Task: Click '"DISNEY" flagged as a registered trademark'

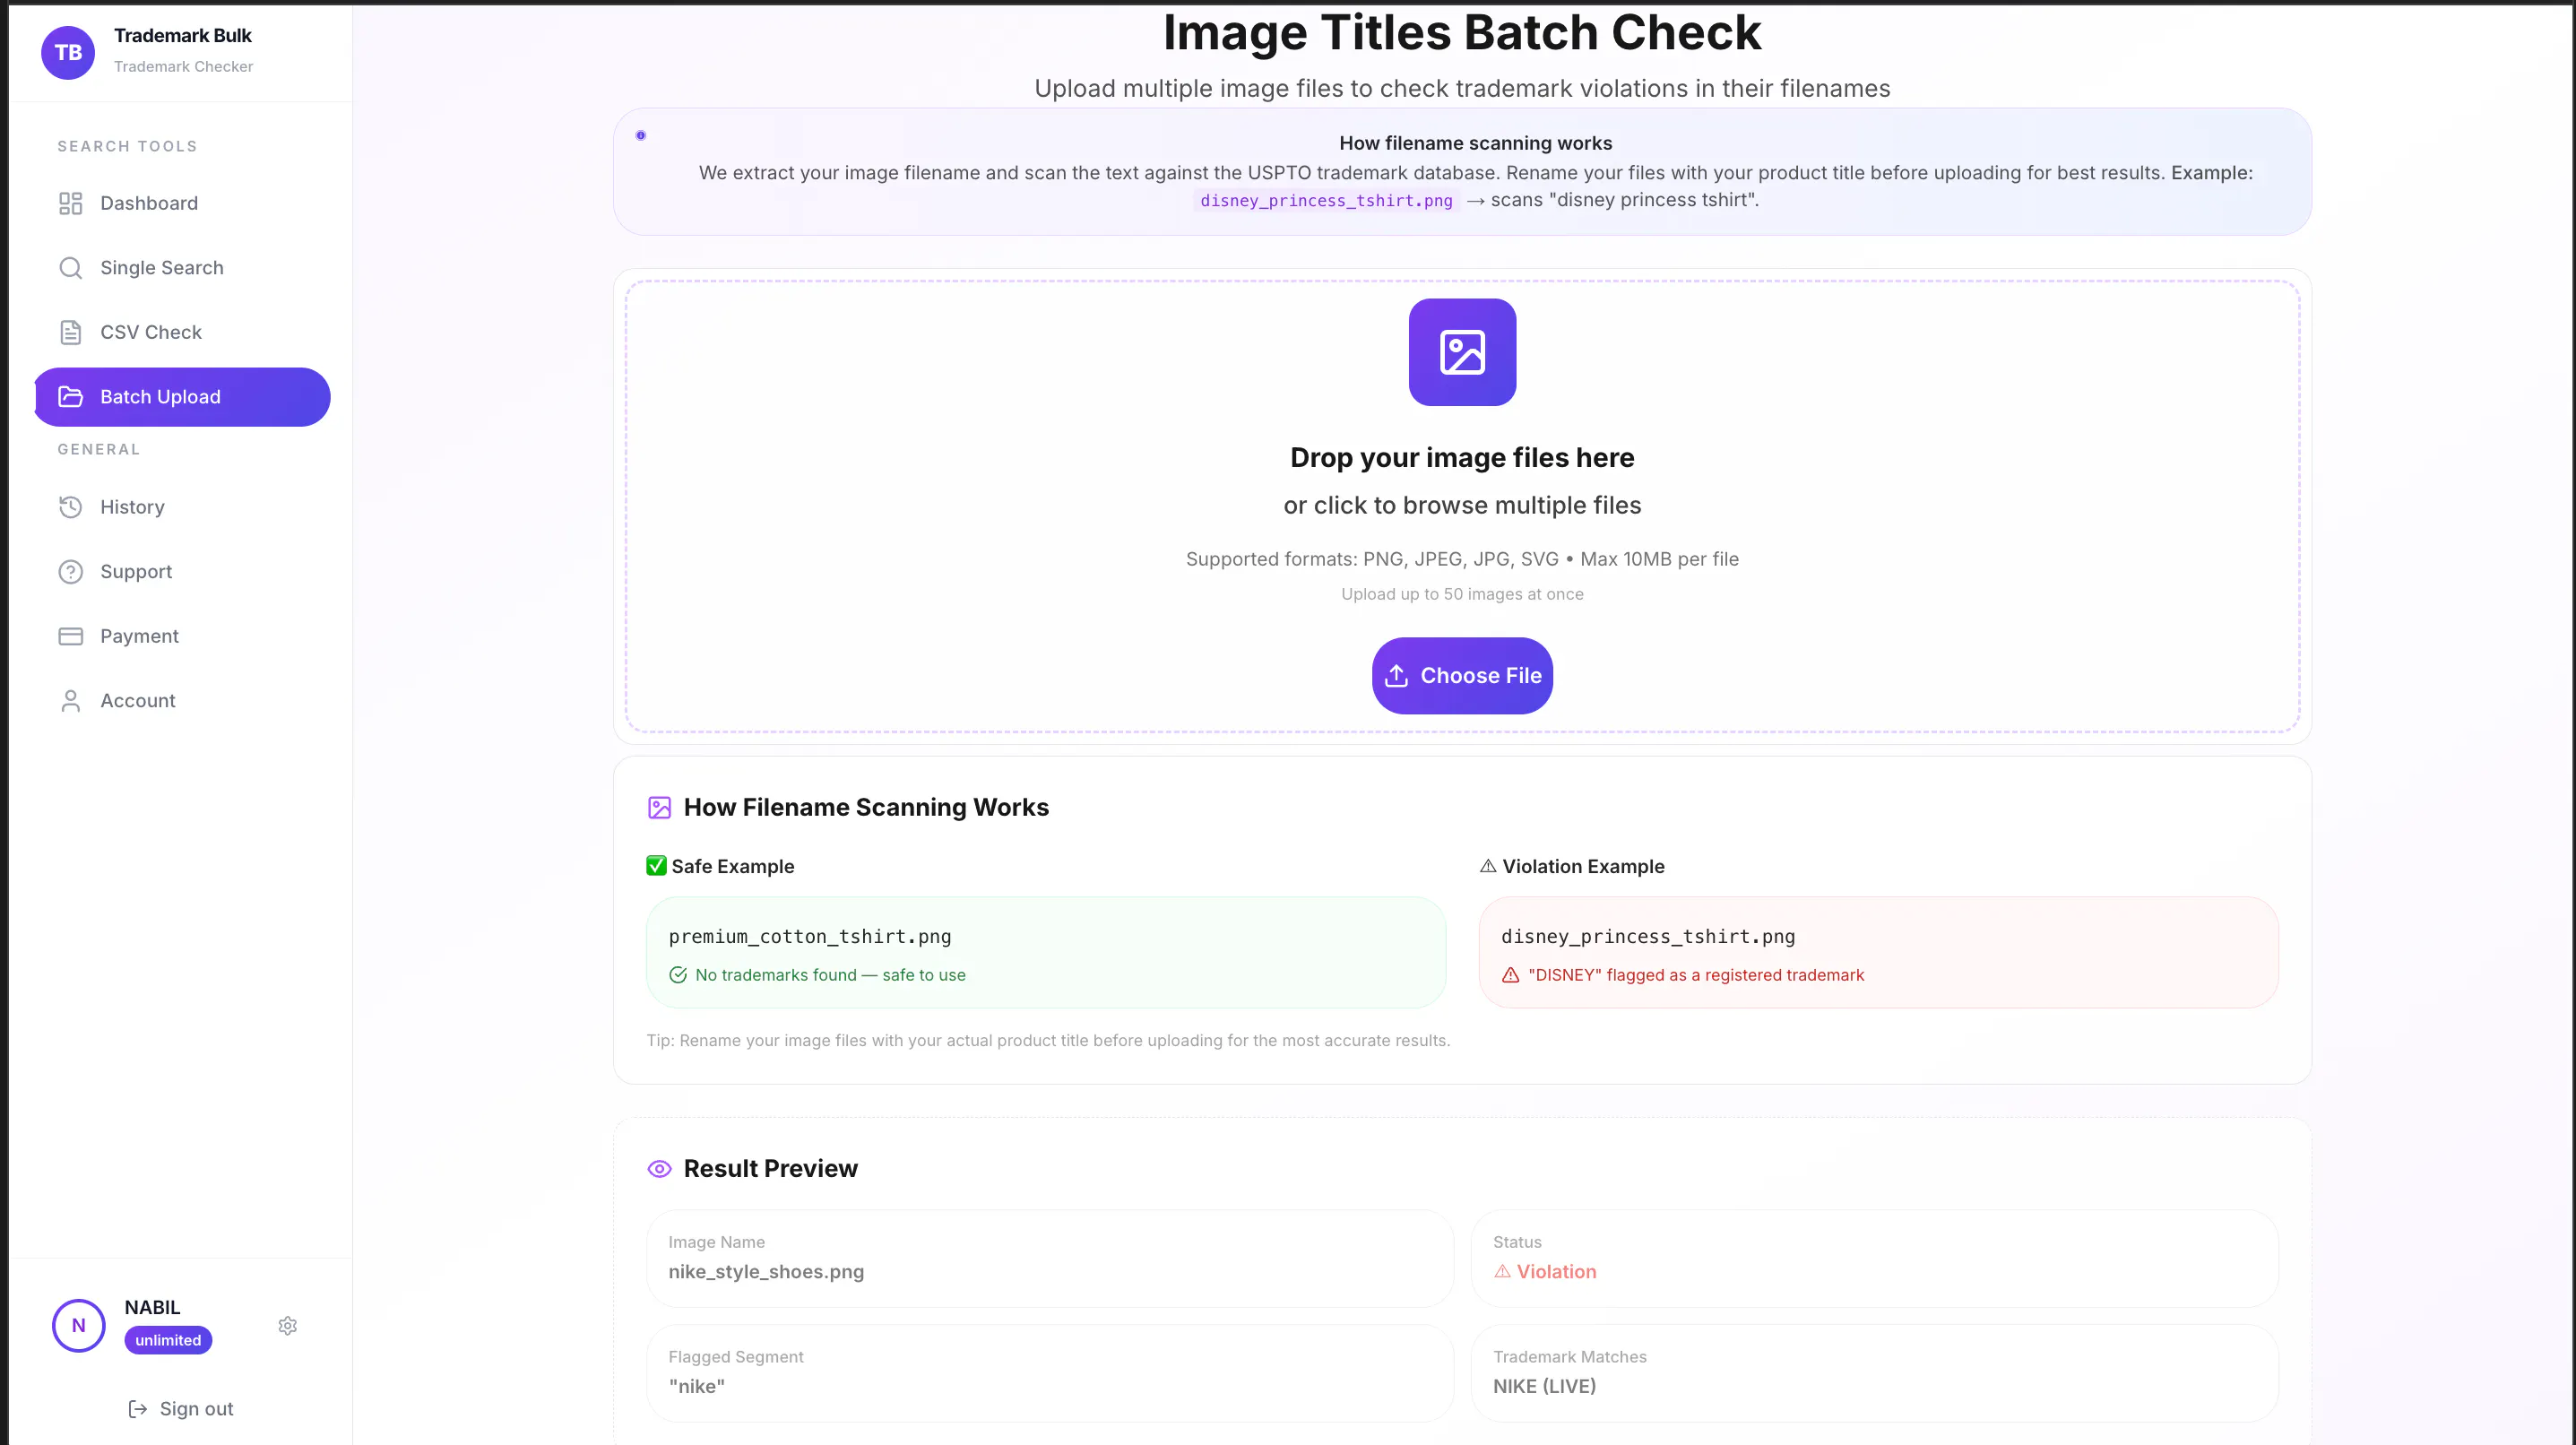Action: [x=1696, y=975]
